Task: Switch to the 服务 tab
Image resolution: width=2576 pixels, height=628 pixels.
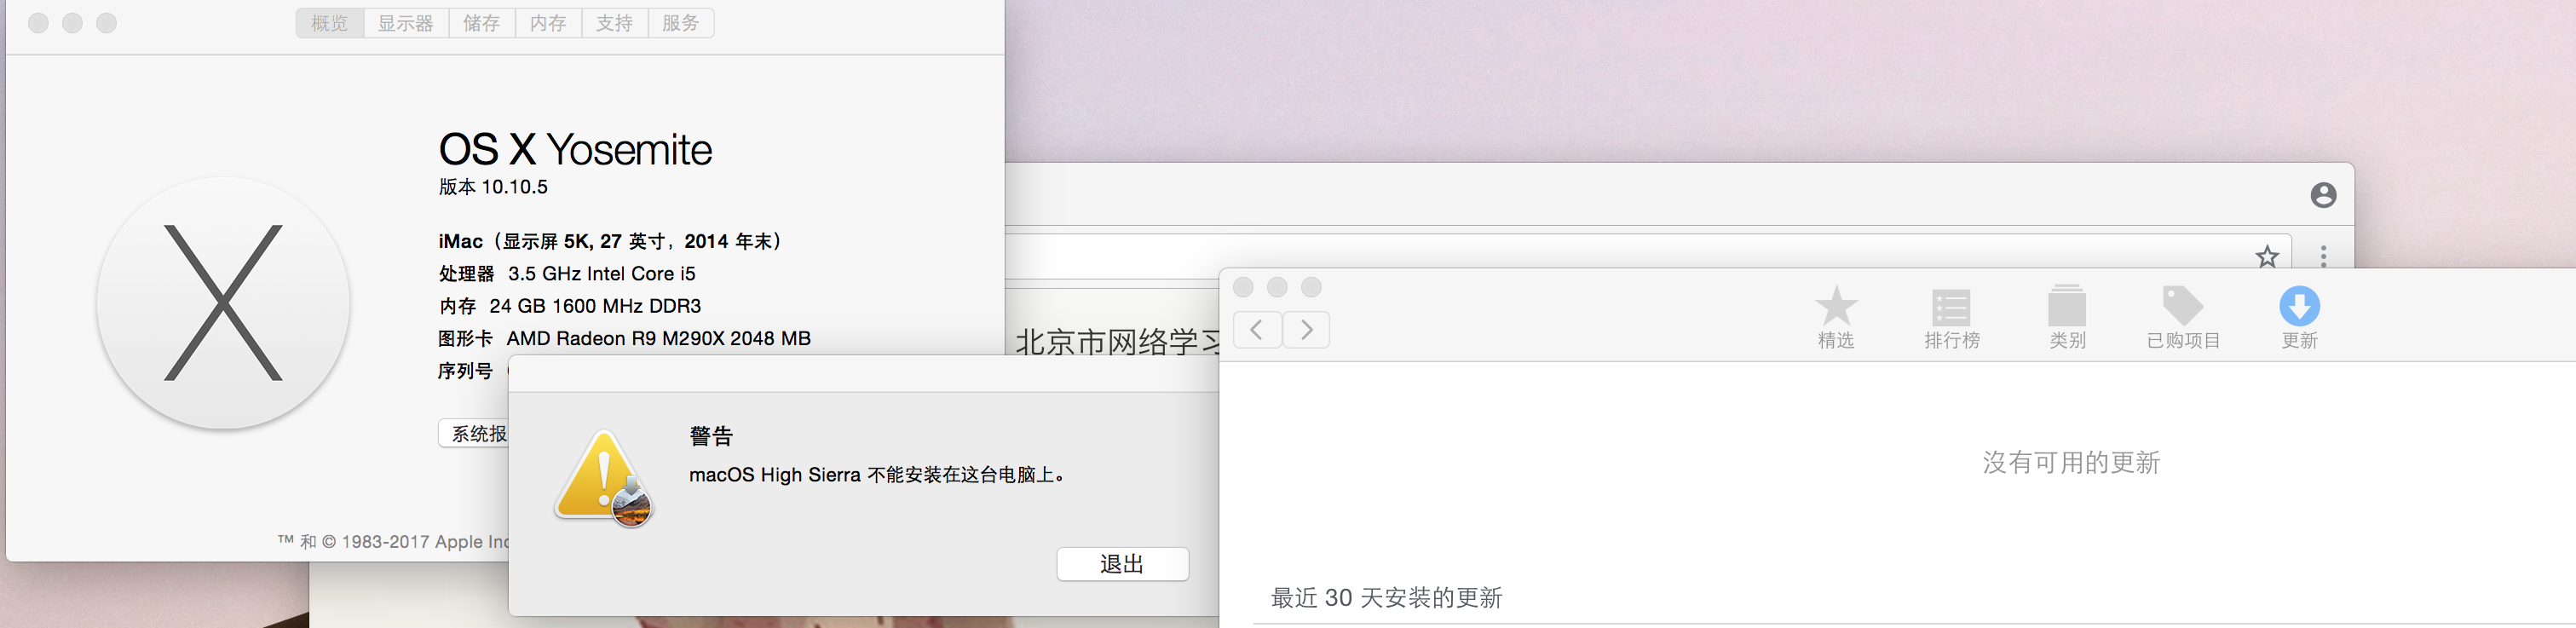Action: click(x=681, y=23)
